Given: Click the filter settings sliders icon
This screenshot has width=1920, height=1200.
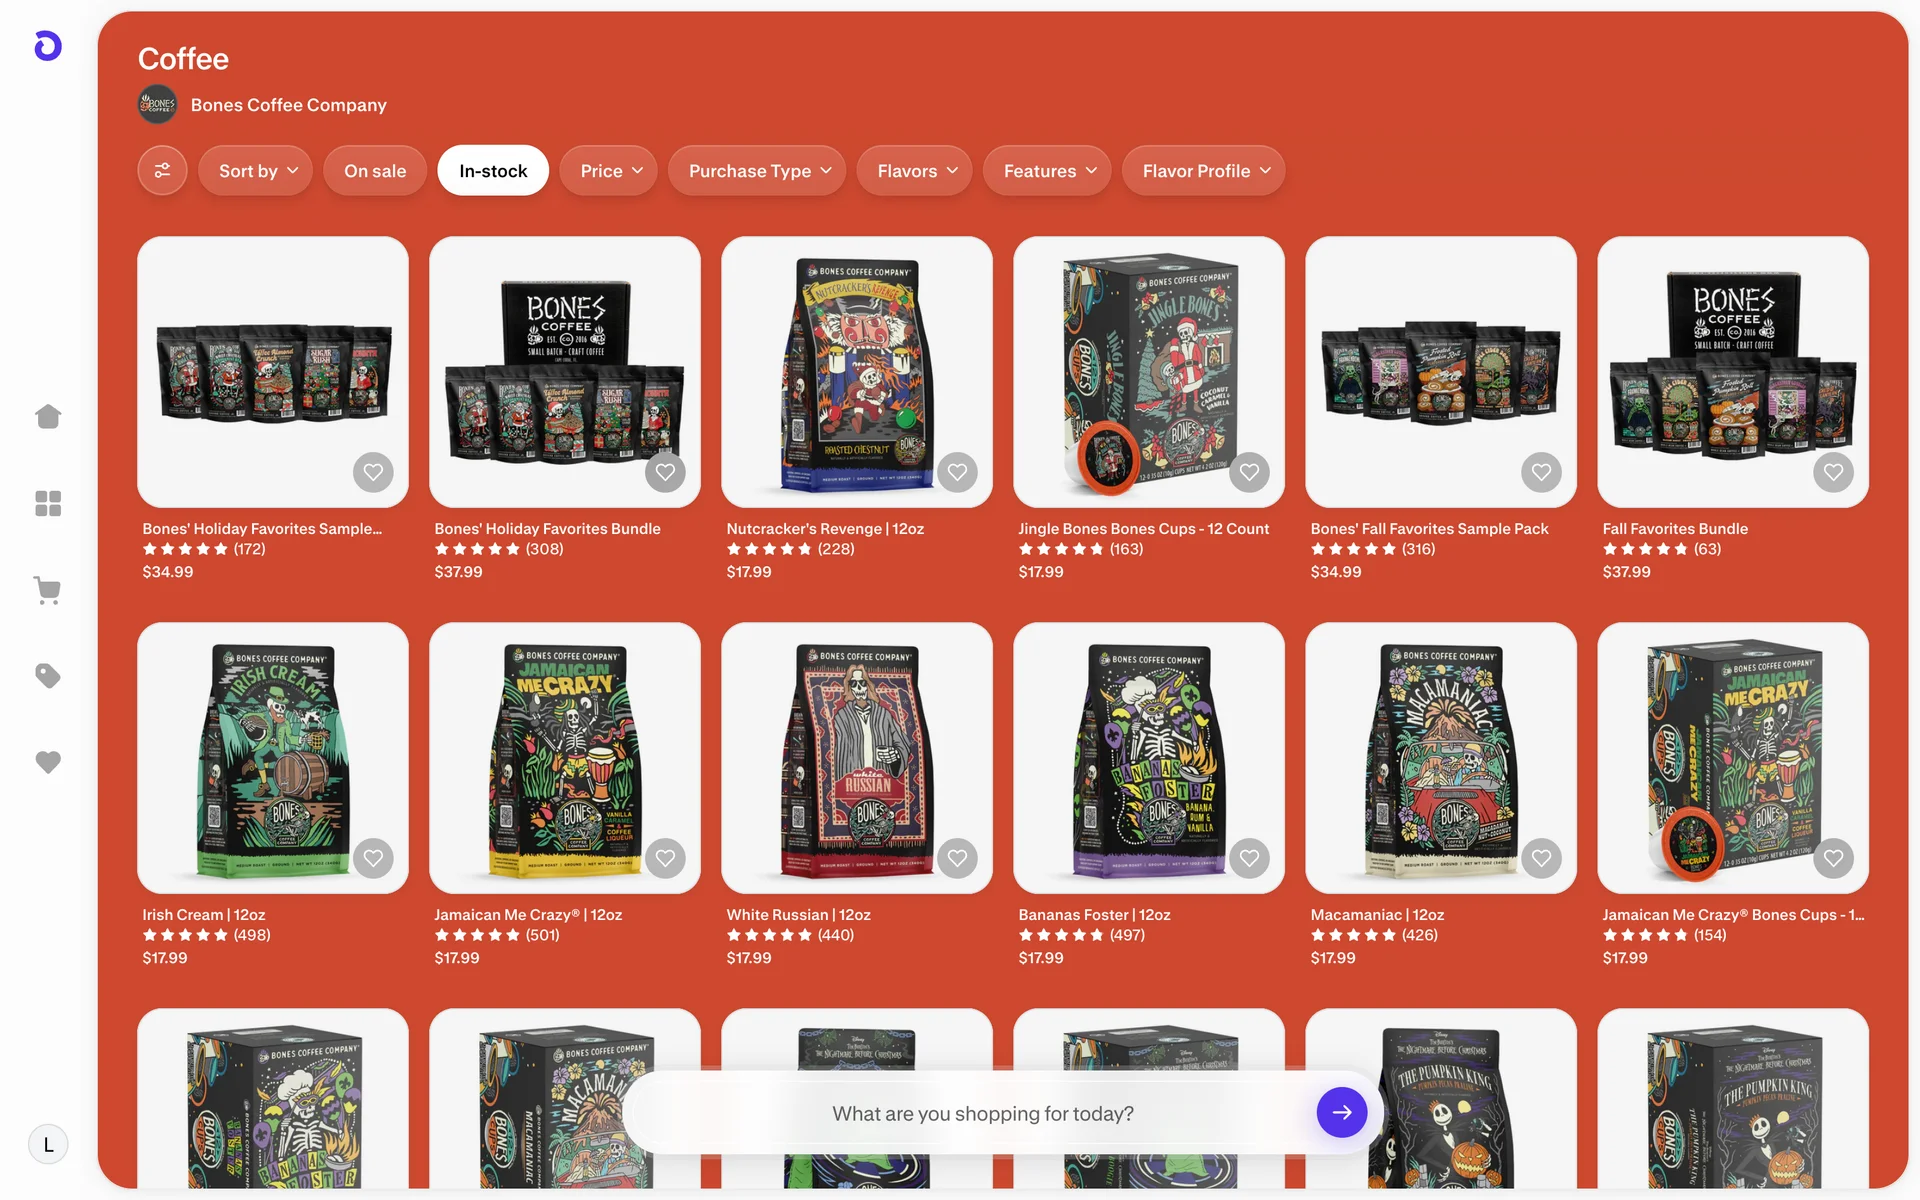Looking at the screenshot, I should (162, 171).
